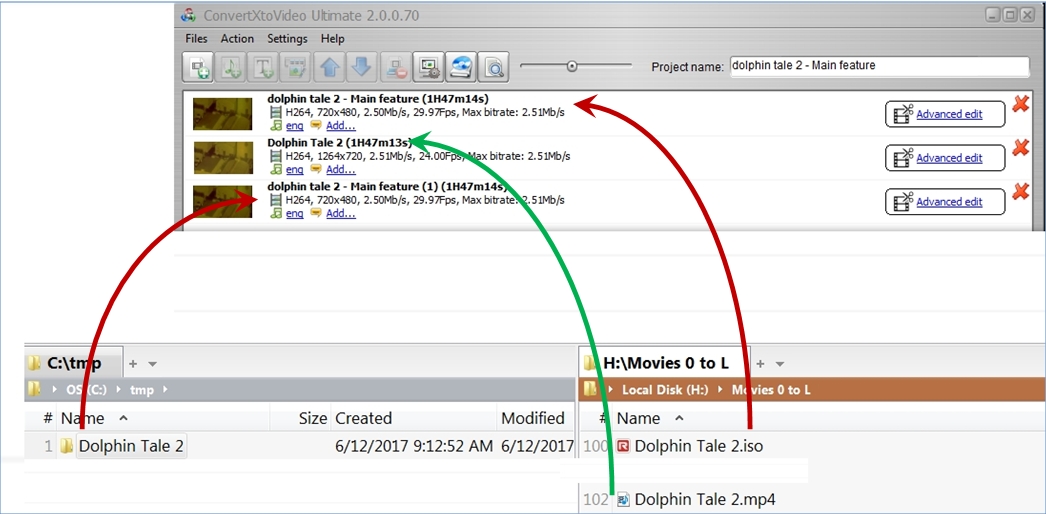
Task: Open conversion settings monitor-gear icon
Action: [428, 67]
